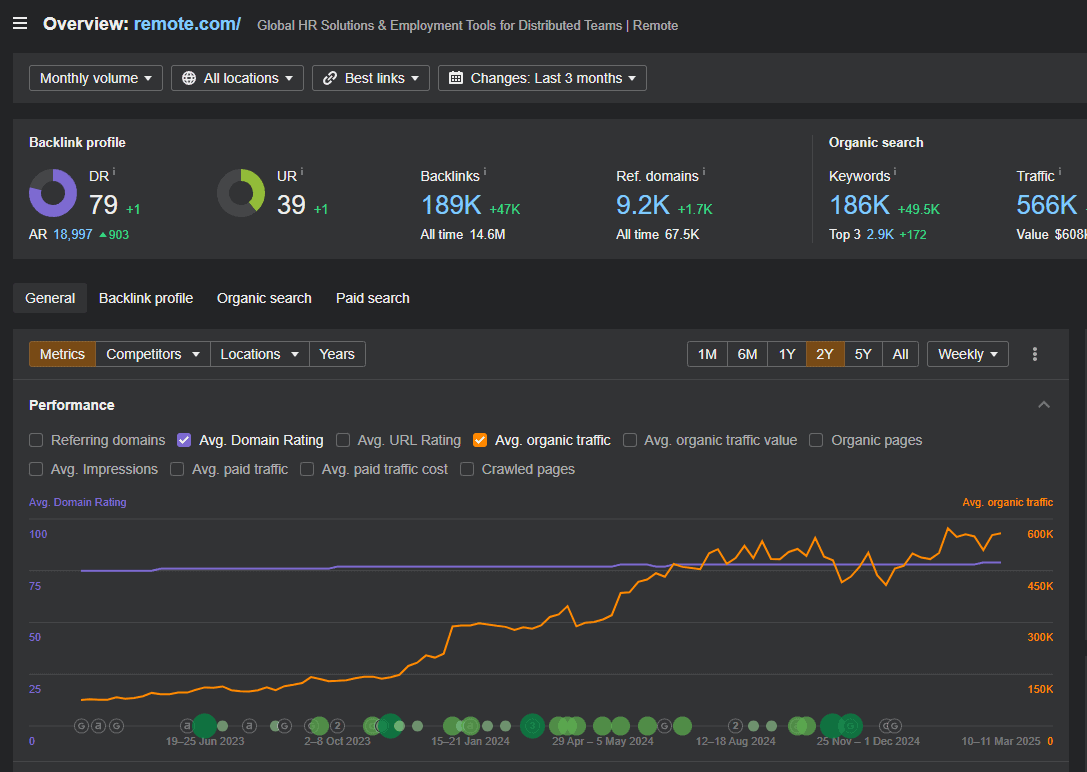Click the Traffic info icon
The height and width of the screenshot is (772, 1087).
[1060, 172]
